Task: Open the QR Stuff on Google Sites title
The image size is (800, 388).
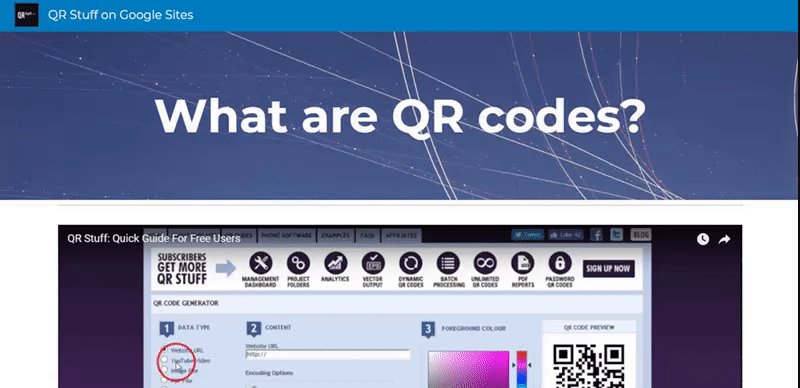Action: tap(120, 15)
